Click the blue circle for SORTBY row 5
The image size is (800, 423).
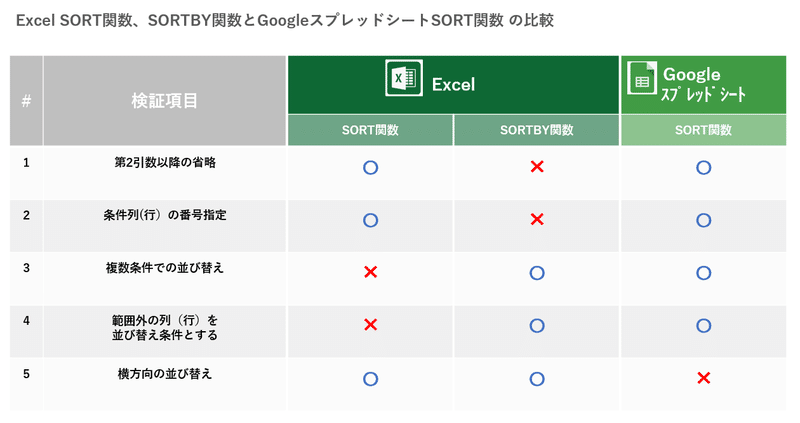[x=537, y=379]
